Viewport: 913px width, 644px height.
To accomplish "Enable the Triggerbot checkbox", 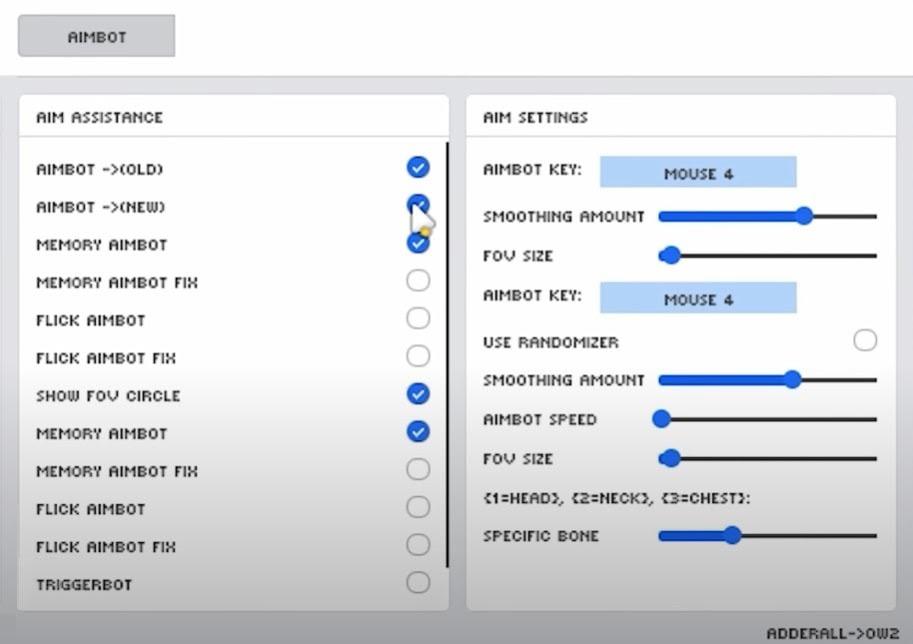I will pyautogui.click(x=418, y=583).
